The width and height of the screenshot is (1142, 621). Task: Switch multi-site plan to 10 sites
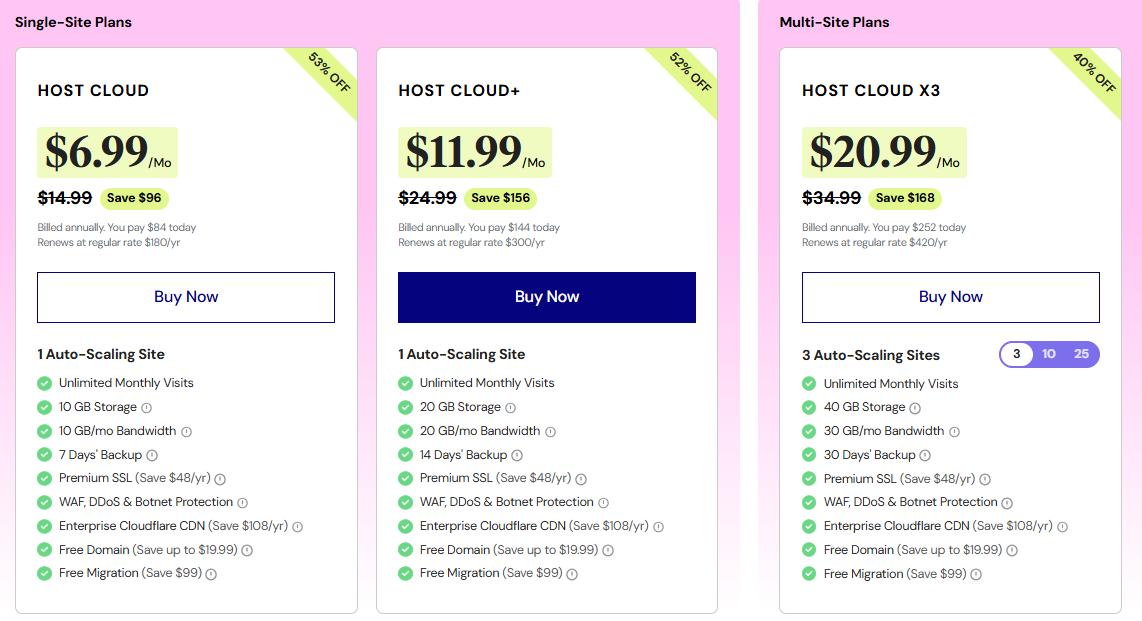point(1049,354)
